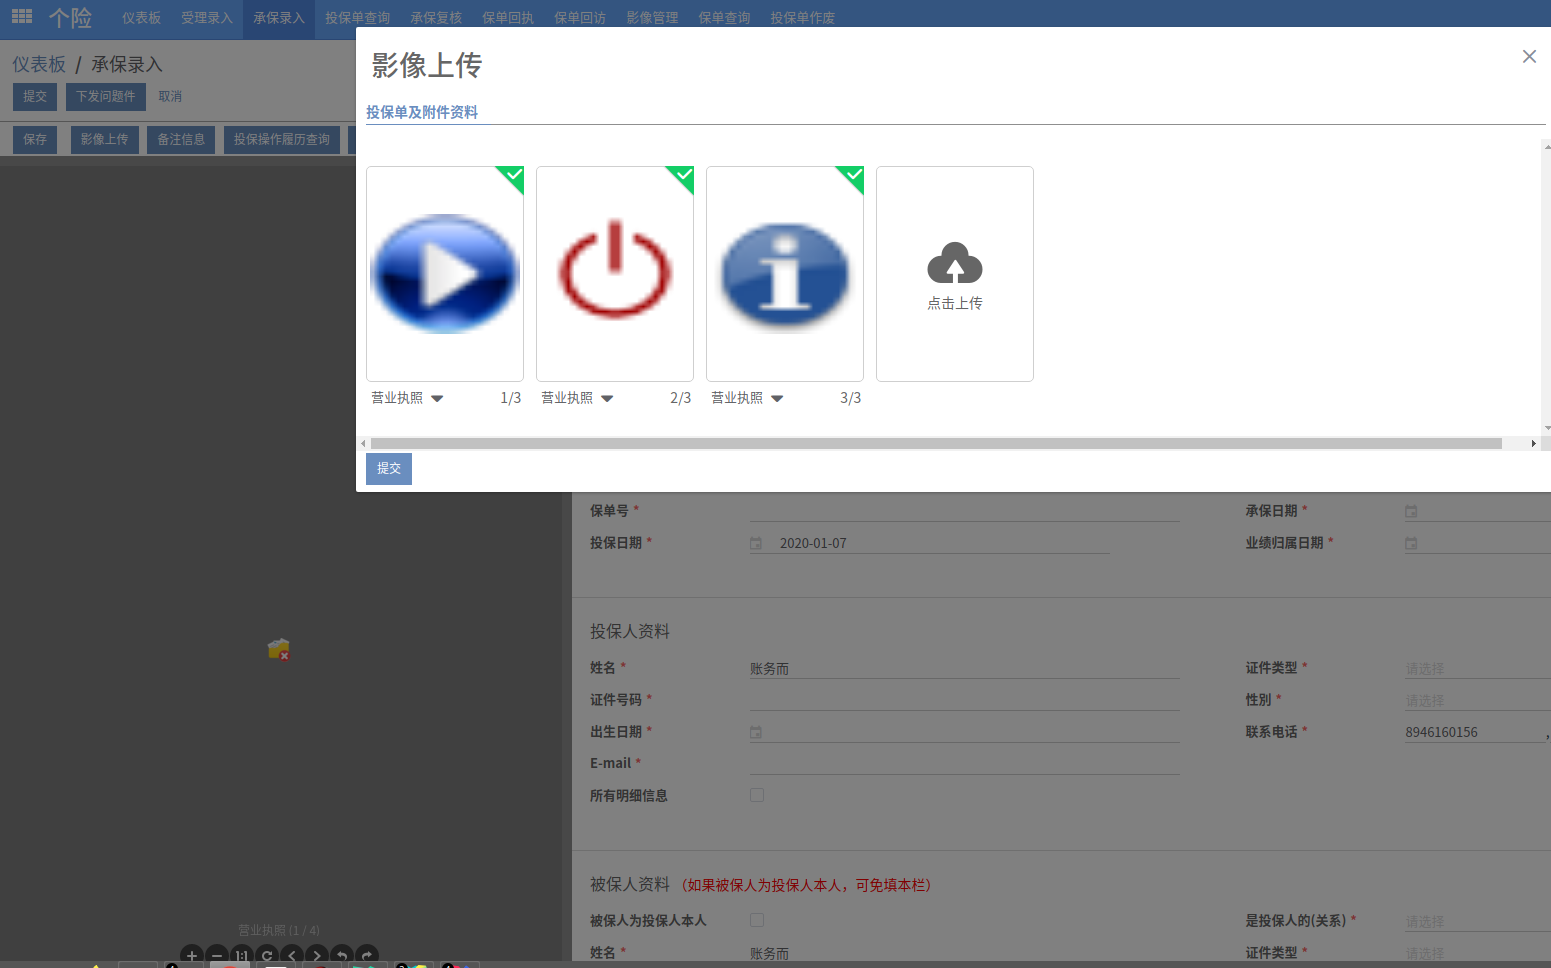
Task: Go to next image page
Action: pos(317,955)
